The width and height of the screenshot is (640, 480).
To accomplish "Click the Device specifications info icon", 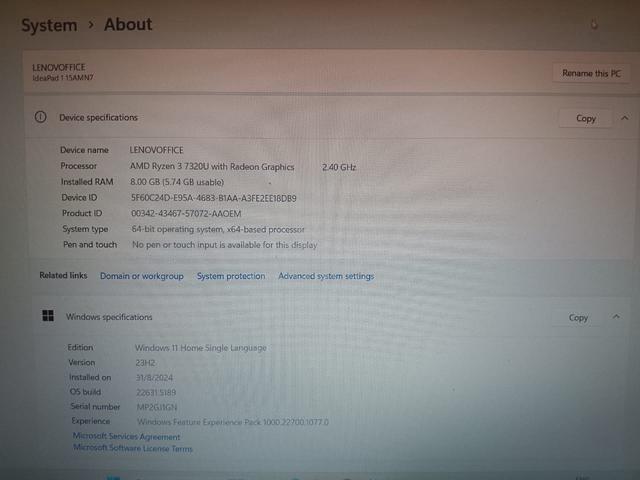I will tap(40, 117).
